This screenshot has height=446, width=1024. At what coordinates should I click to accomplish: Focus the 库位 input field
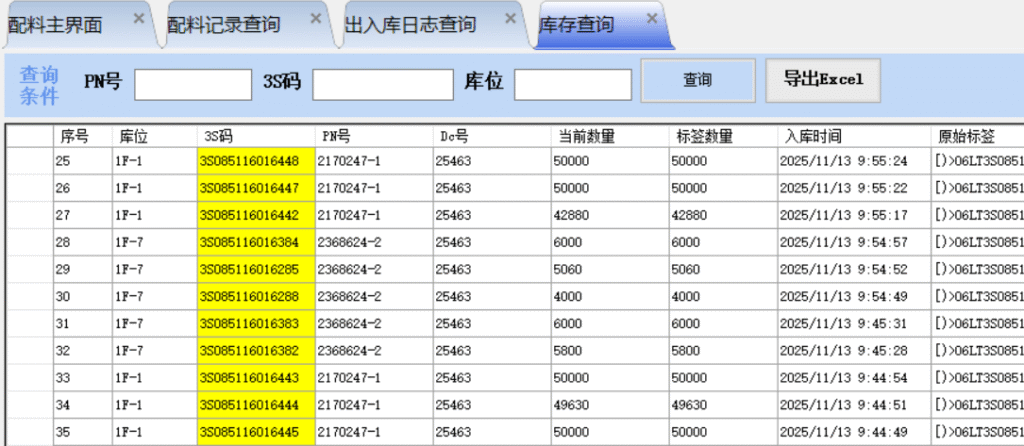coord(573,85)
